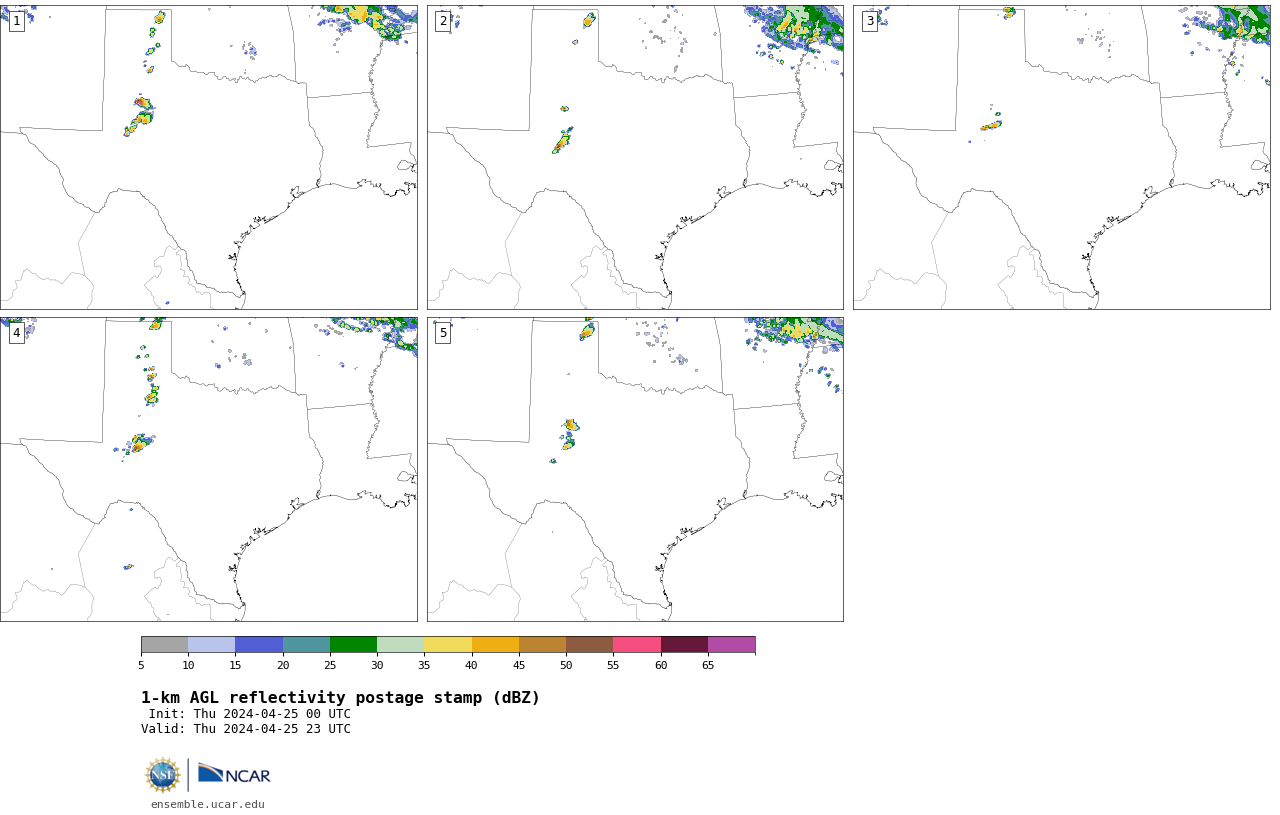Viewport: 1280px width, 815px height.
Task: Open ensemble member 4 map panel
Action: click(x=208, y=469)
